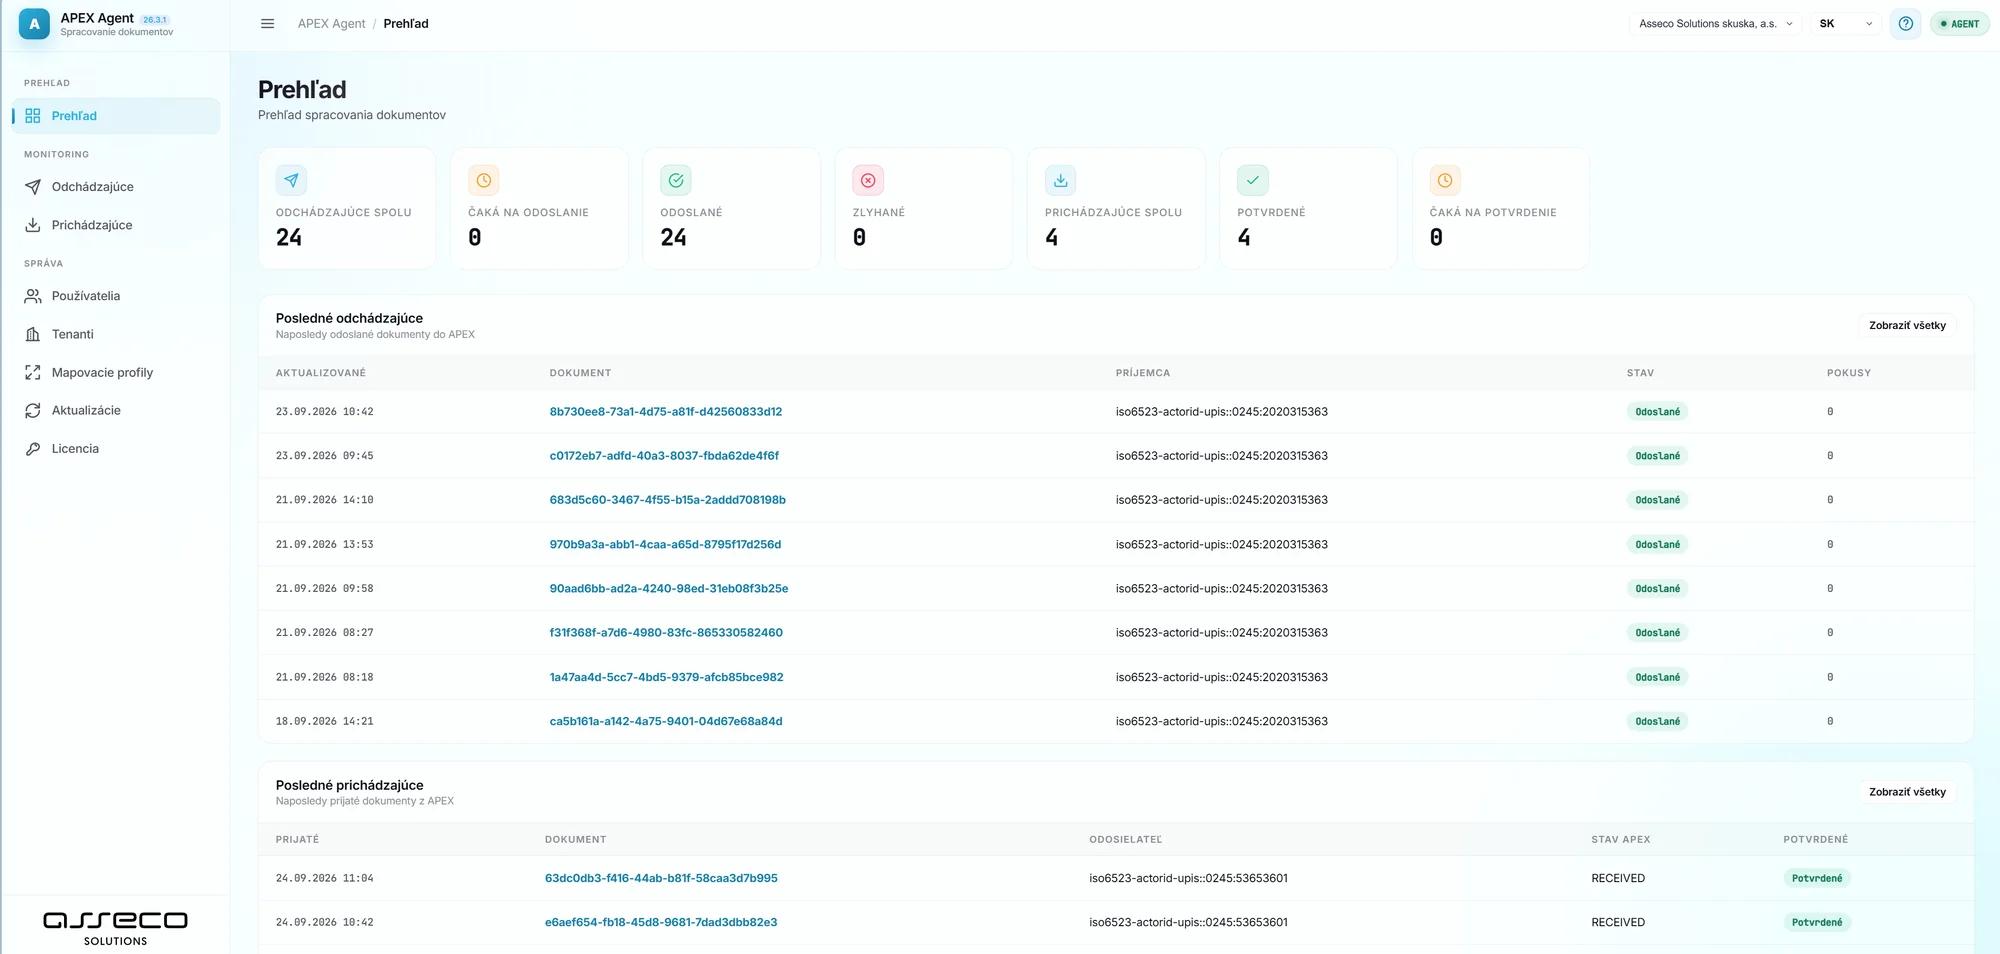Click the Tenanti building icon in sidebar

point(33,334)
